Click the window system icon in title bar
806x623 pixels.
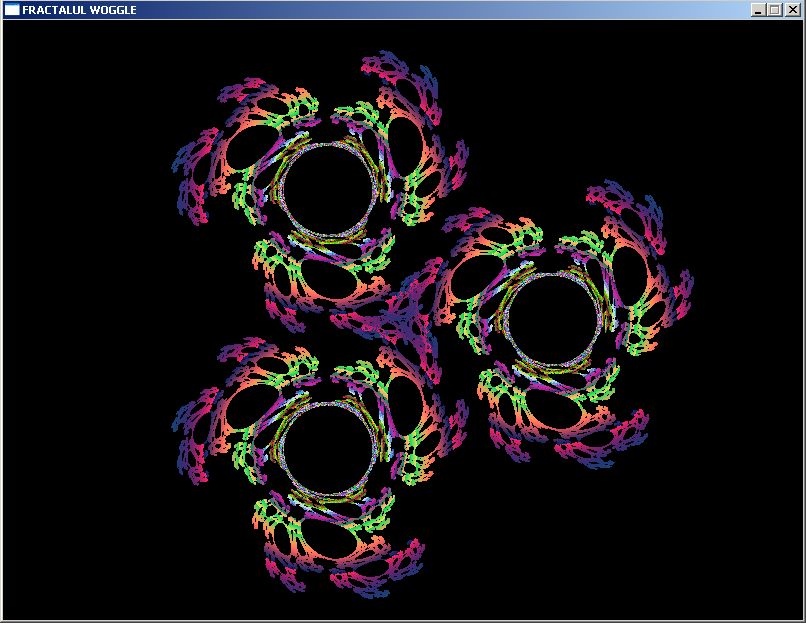pos(12,10)
